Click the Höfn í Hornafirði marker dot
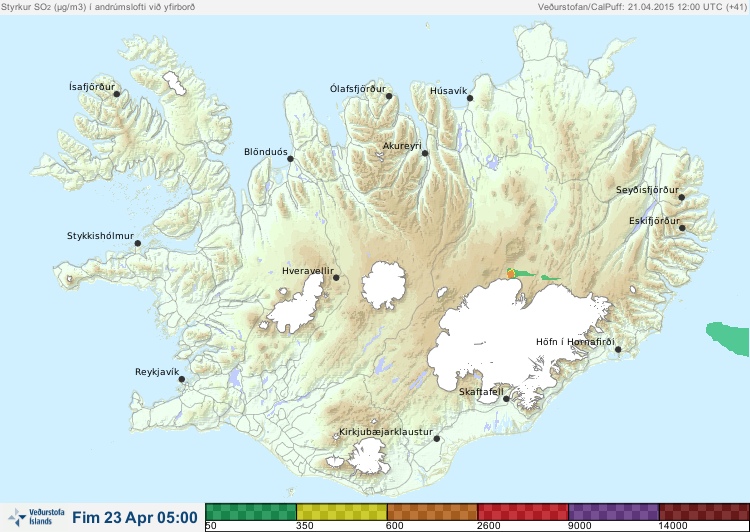Viewport: 750px width, 532px height. [618, 350]
